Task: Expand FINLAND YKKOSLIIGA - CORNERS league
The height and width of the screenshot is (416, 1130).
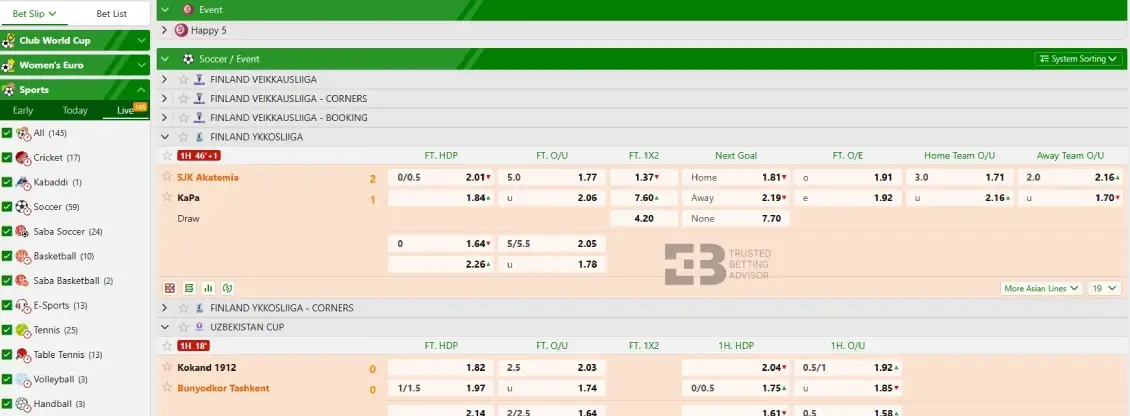Action: click(x=164, y=308)
